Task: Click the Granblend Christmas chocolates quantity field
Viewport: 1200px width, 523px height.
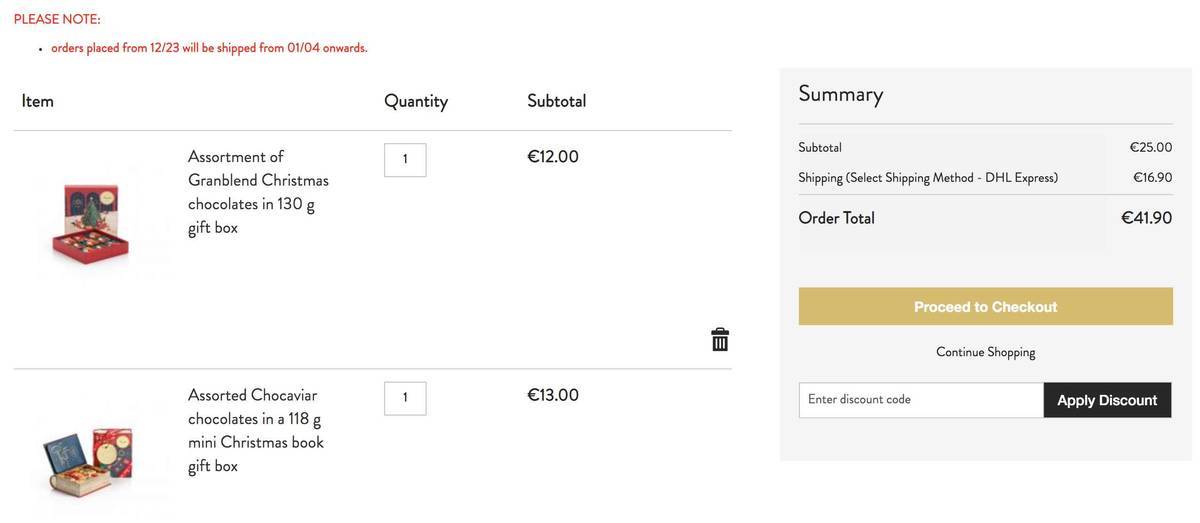Action: [405, 160]
